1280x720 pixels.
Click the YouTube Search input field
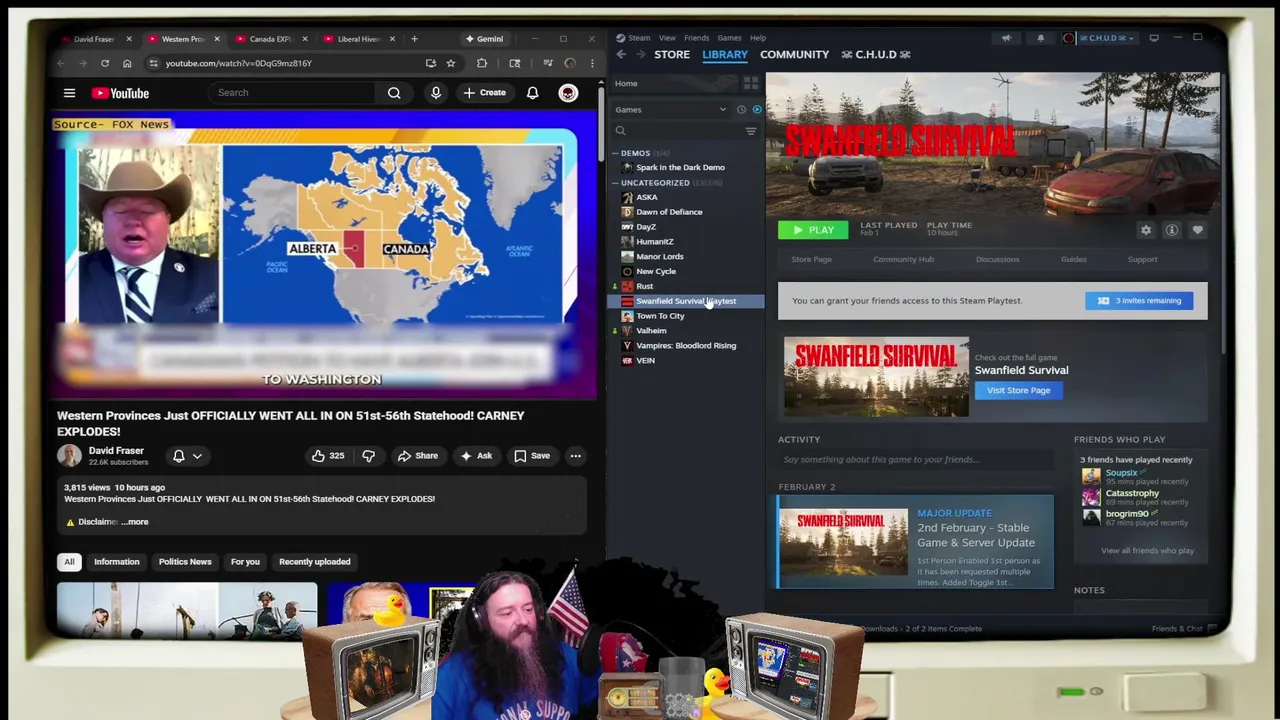[293, 93]
